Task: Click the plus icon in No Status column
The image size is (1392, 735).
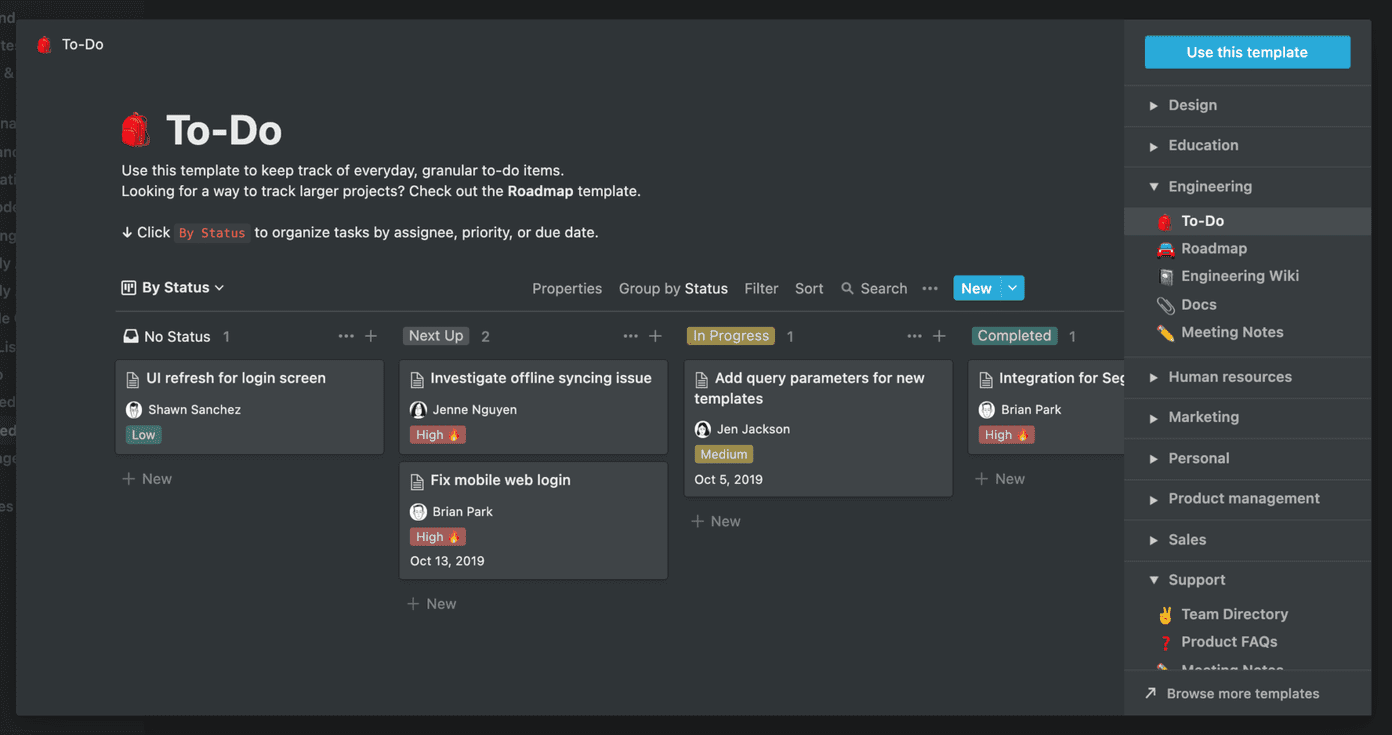Action: click(x=371, y=336)
